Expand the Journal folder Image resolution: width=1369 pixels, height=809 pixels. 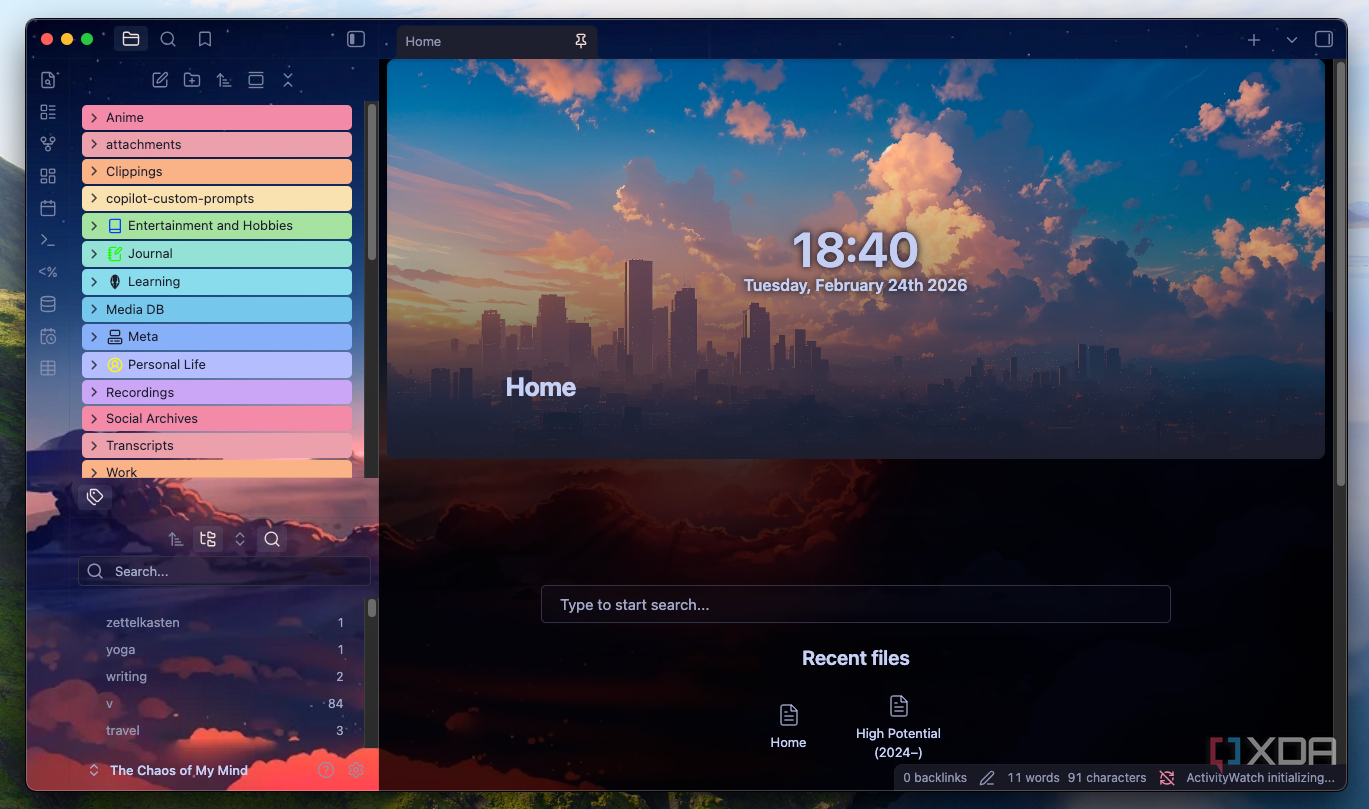pos(217,254)
